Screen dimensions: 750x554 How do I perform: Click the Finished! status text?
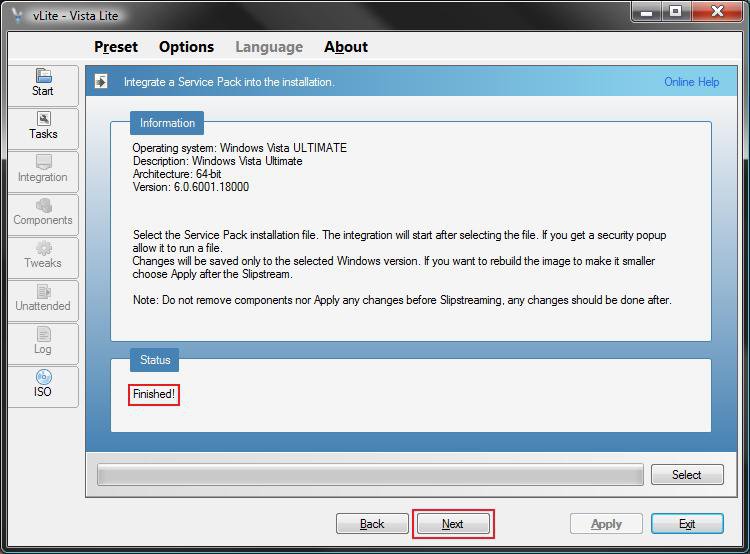[154, 394]
